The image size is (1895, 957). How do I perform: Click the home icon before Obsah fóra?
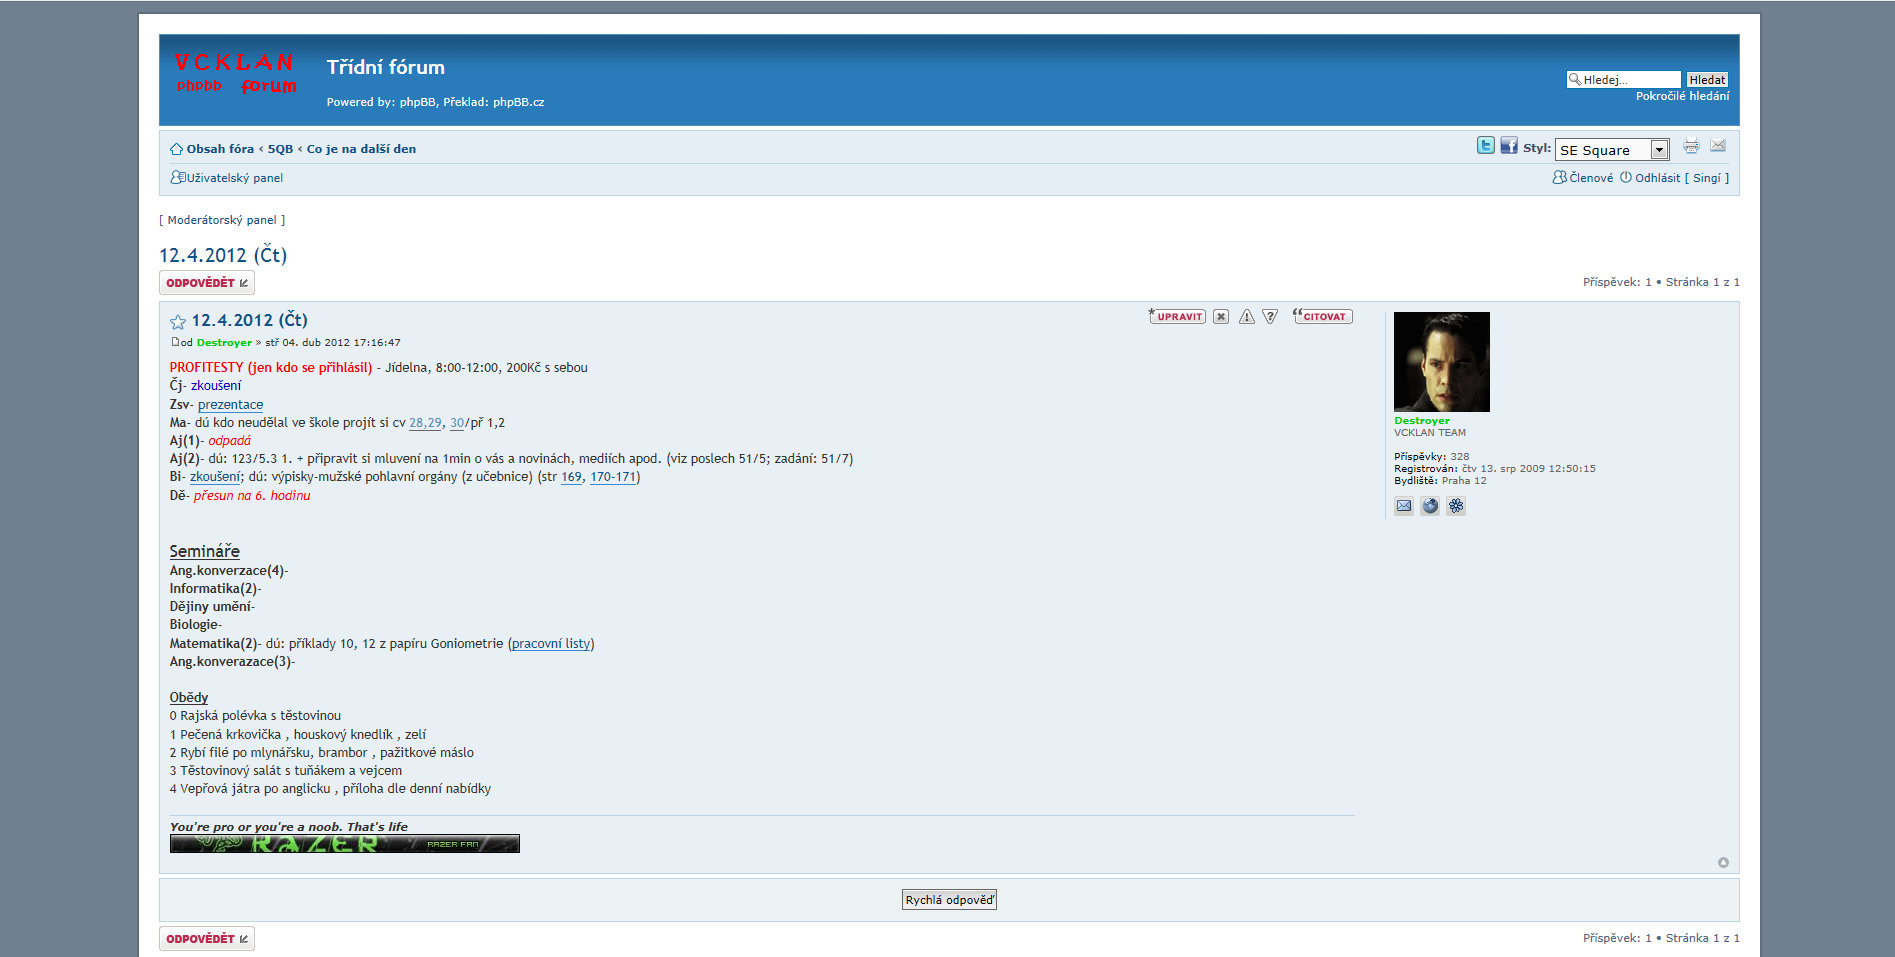point(176,149)
